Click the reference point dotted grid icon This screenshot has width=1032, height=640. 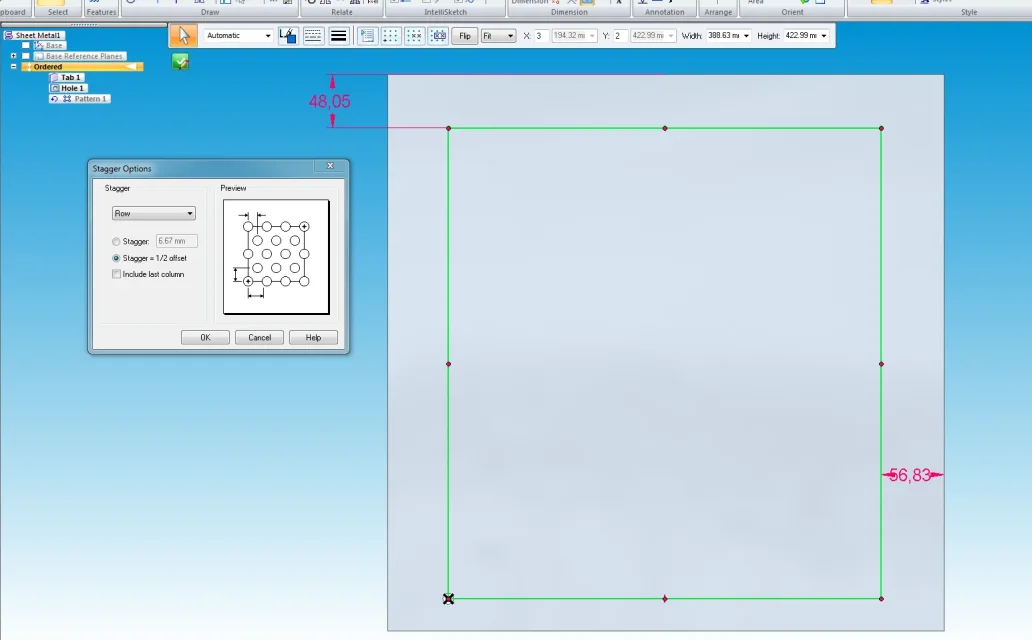click(x=391, y=36)
